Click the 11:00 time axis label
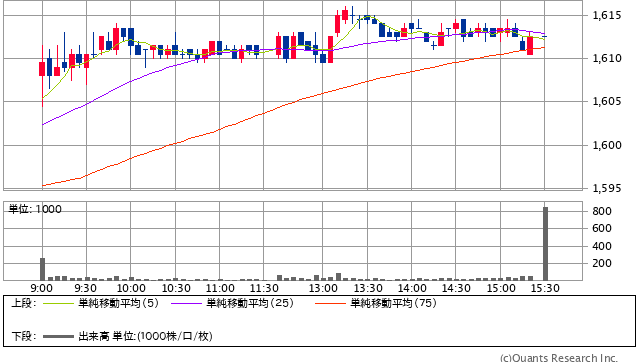This screenshot has width=638, height=362. tap(220, 288)
